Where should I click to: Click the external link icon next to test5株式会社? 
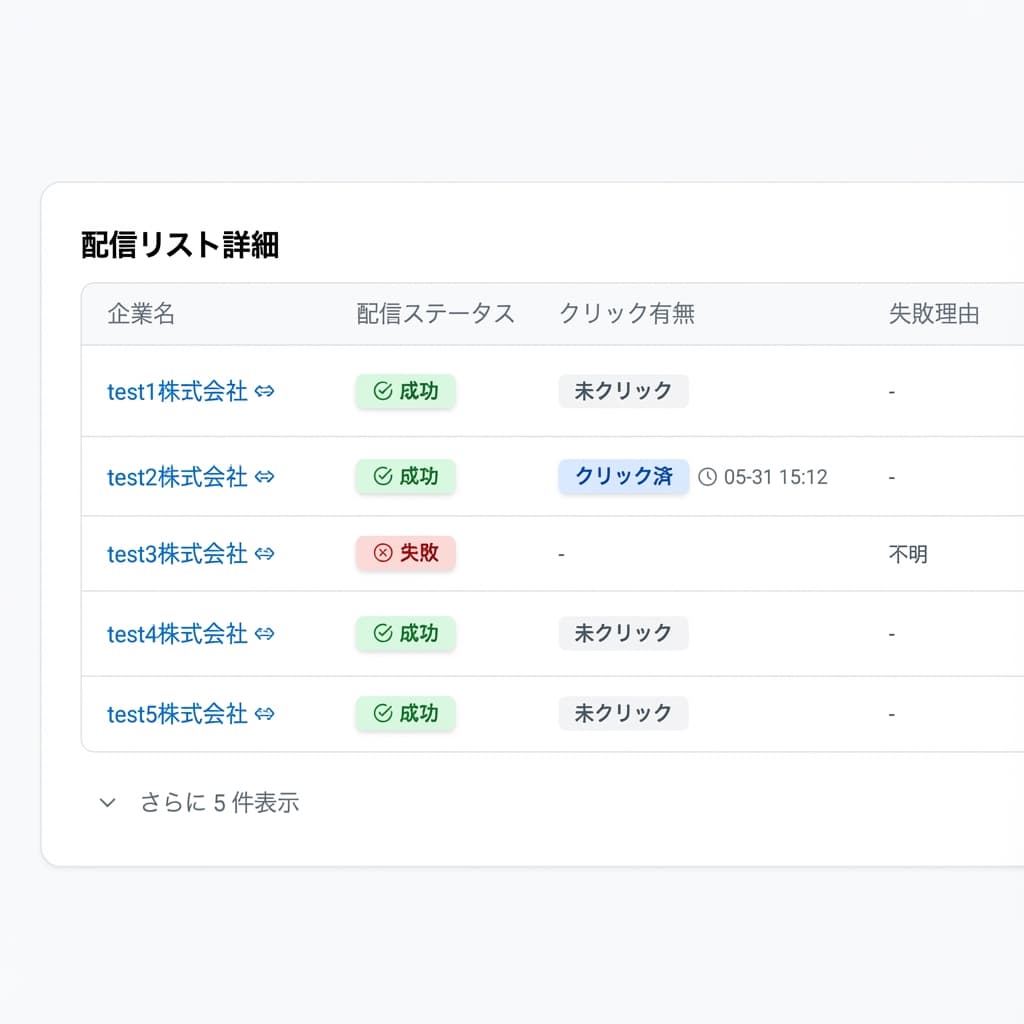click(265, 714)
